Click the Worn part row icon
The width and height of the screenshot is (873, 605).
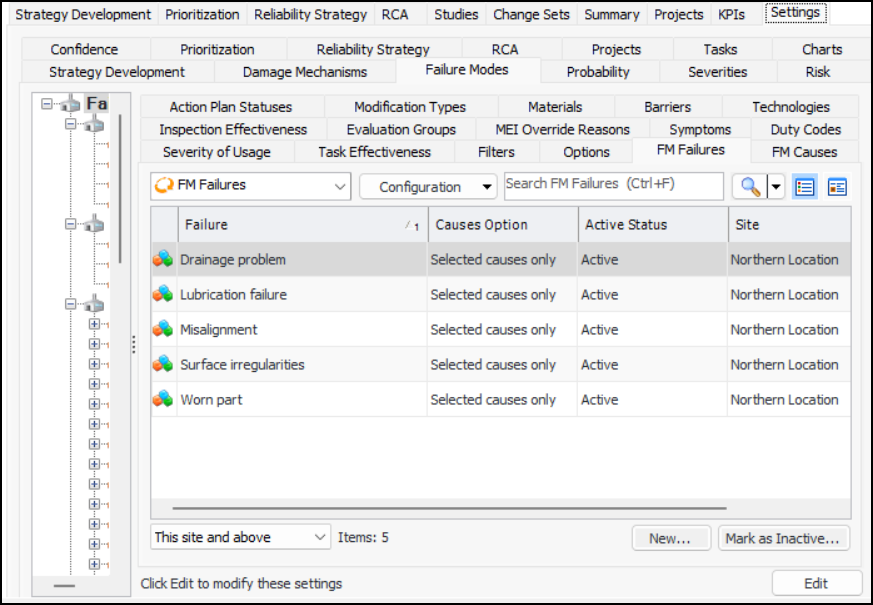point(163,400)
